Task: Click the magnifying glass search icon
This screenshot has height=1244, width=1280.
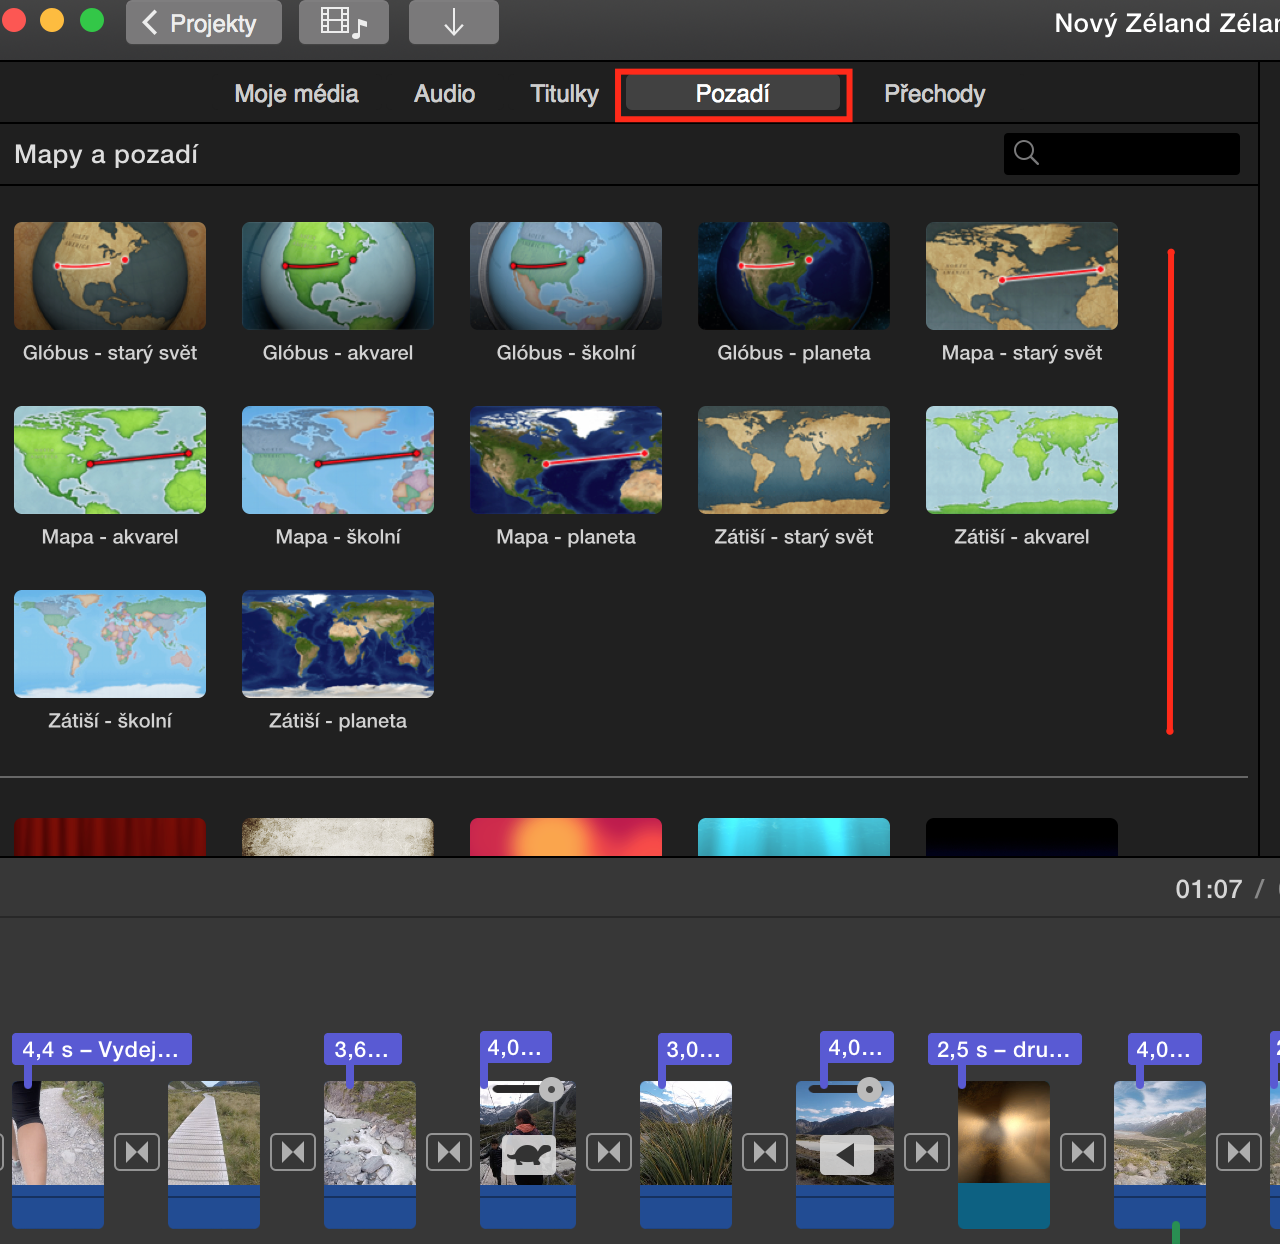Action: (x=1026, y=153)
